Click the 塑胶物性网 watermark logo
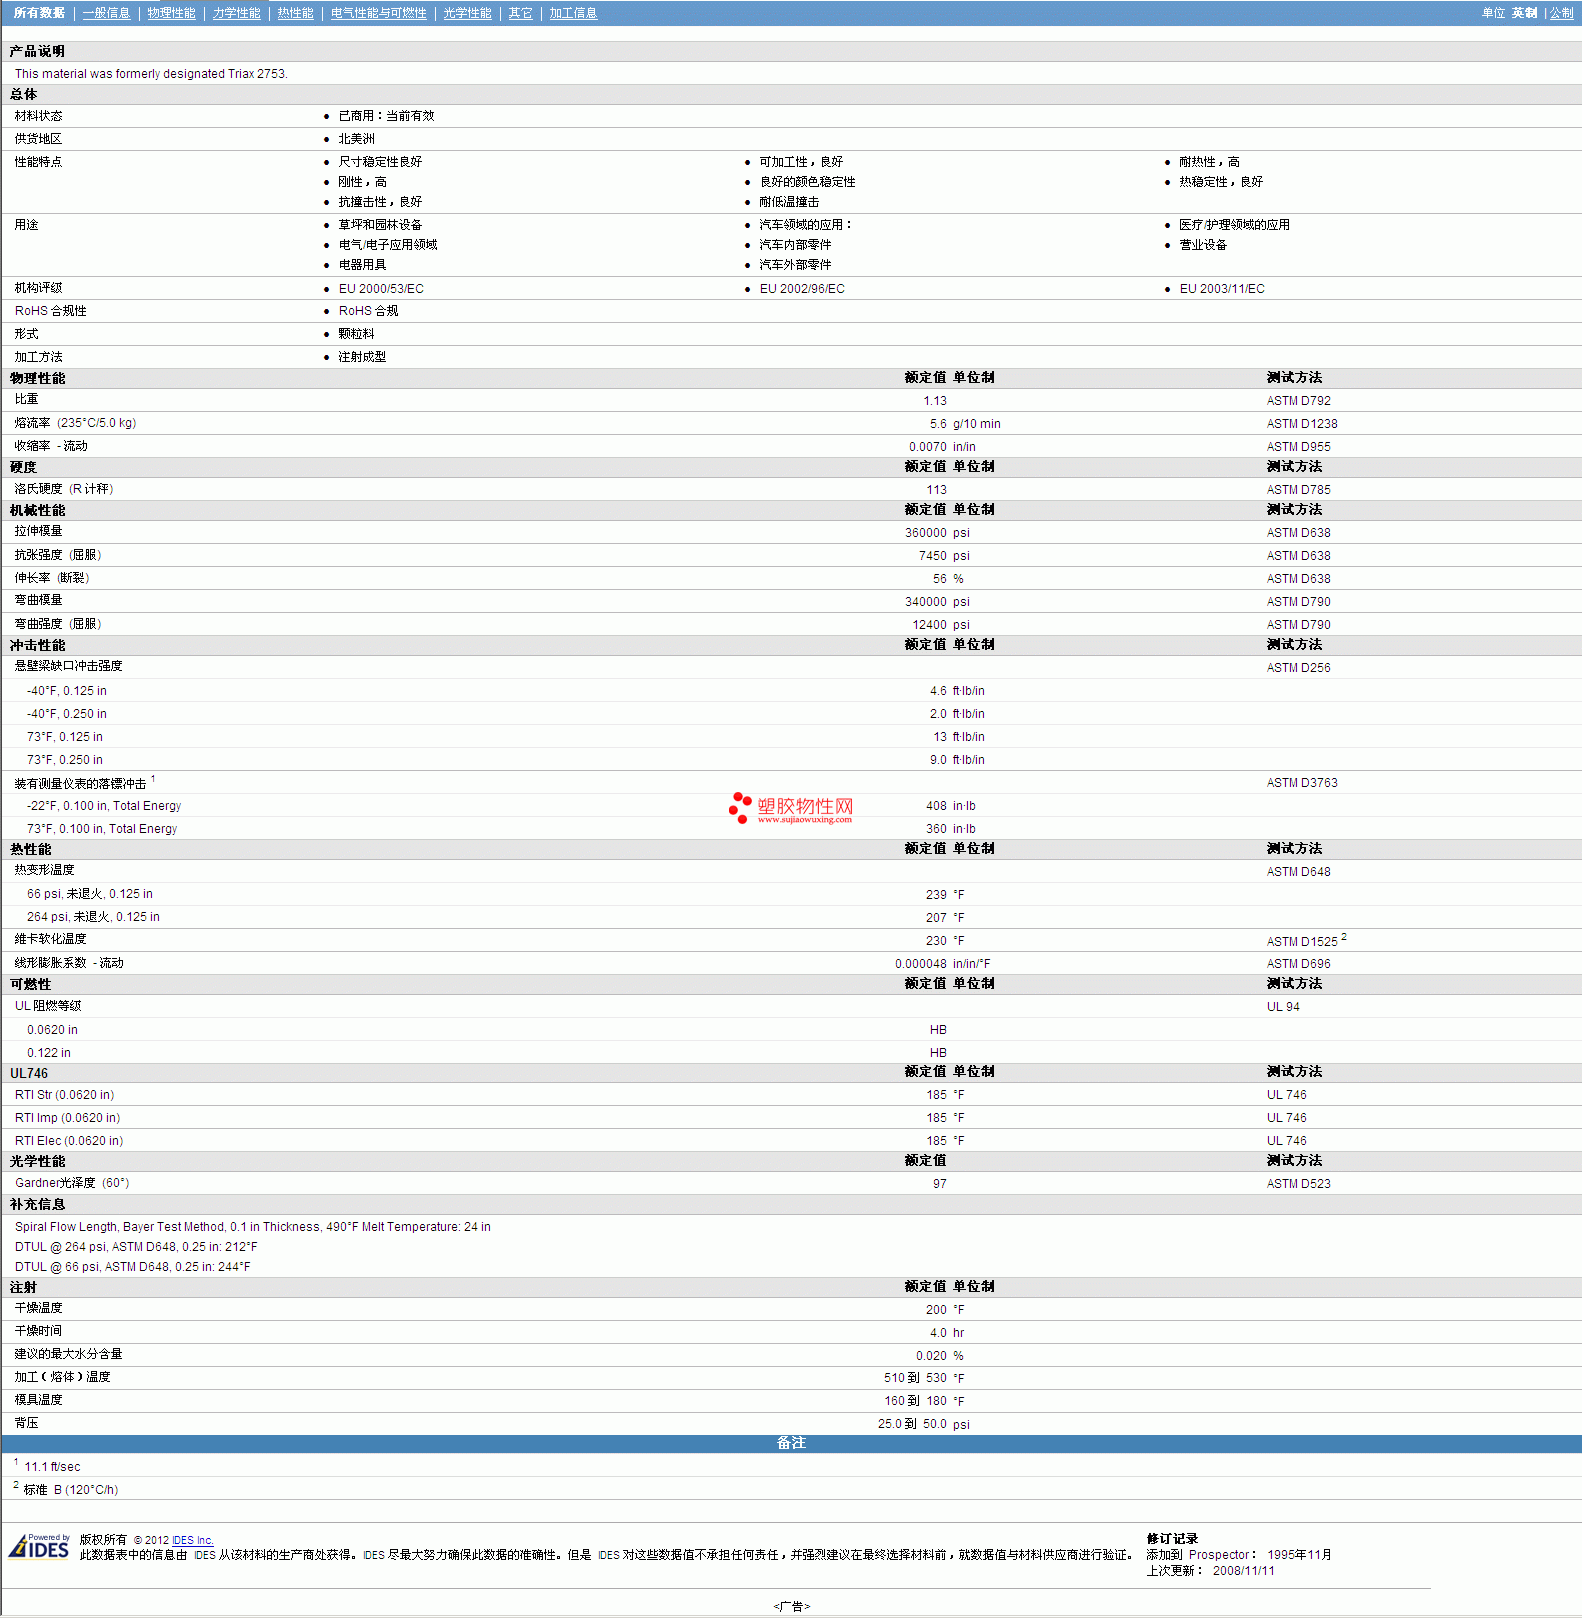Viewport: 1582px width, 1618px height. coord(791,808)
